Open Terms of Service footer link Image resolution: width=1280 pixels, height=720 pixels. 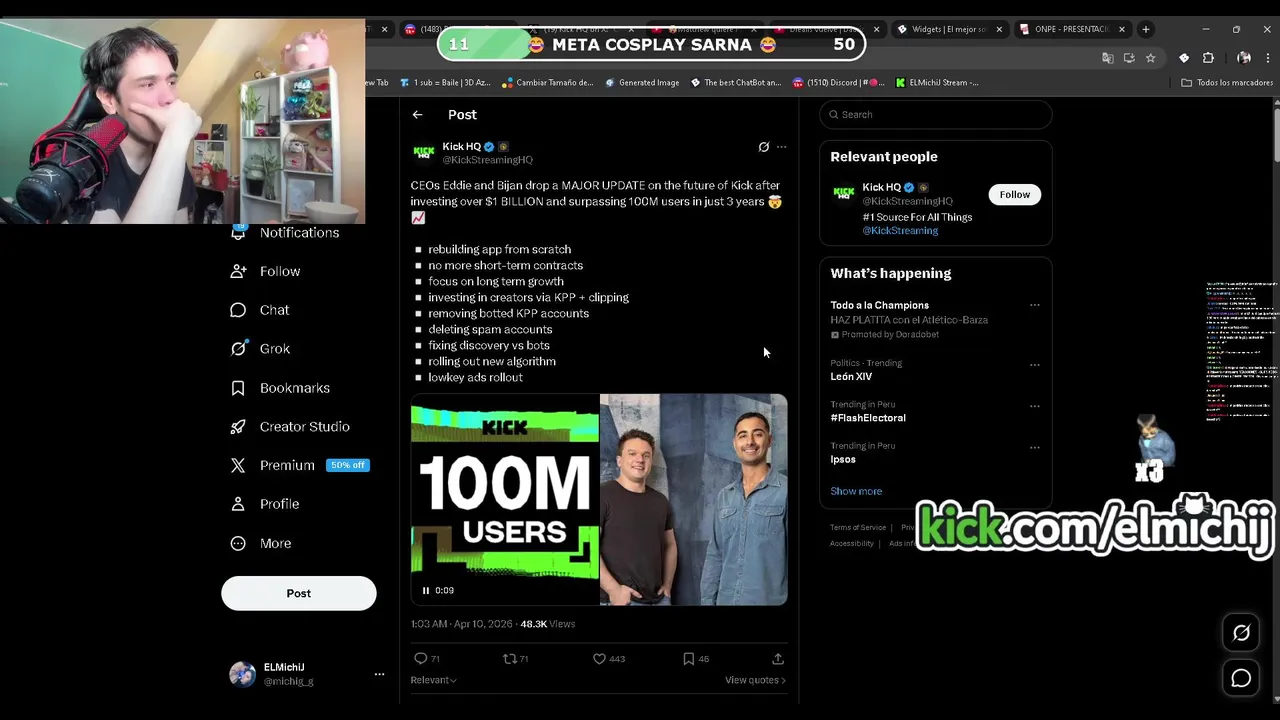858,528
